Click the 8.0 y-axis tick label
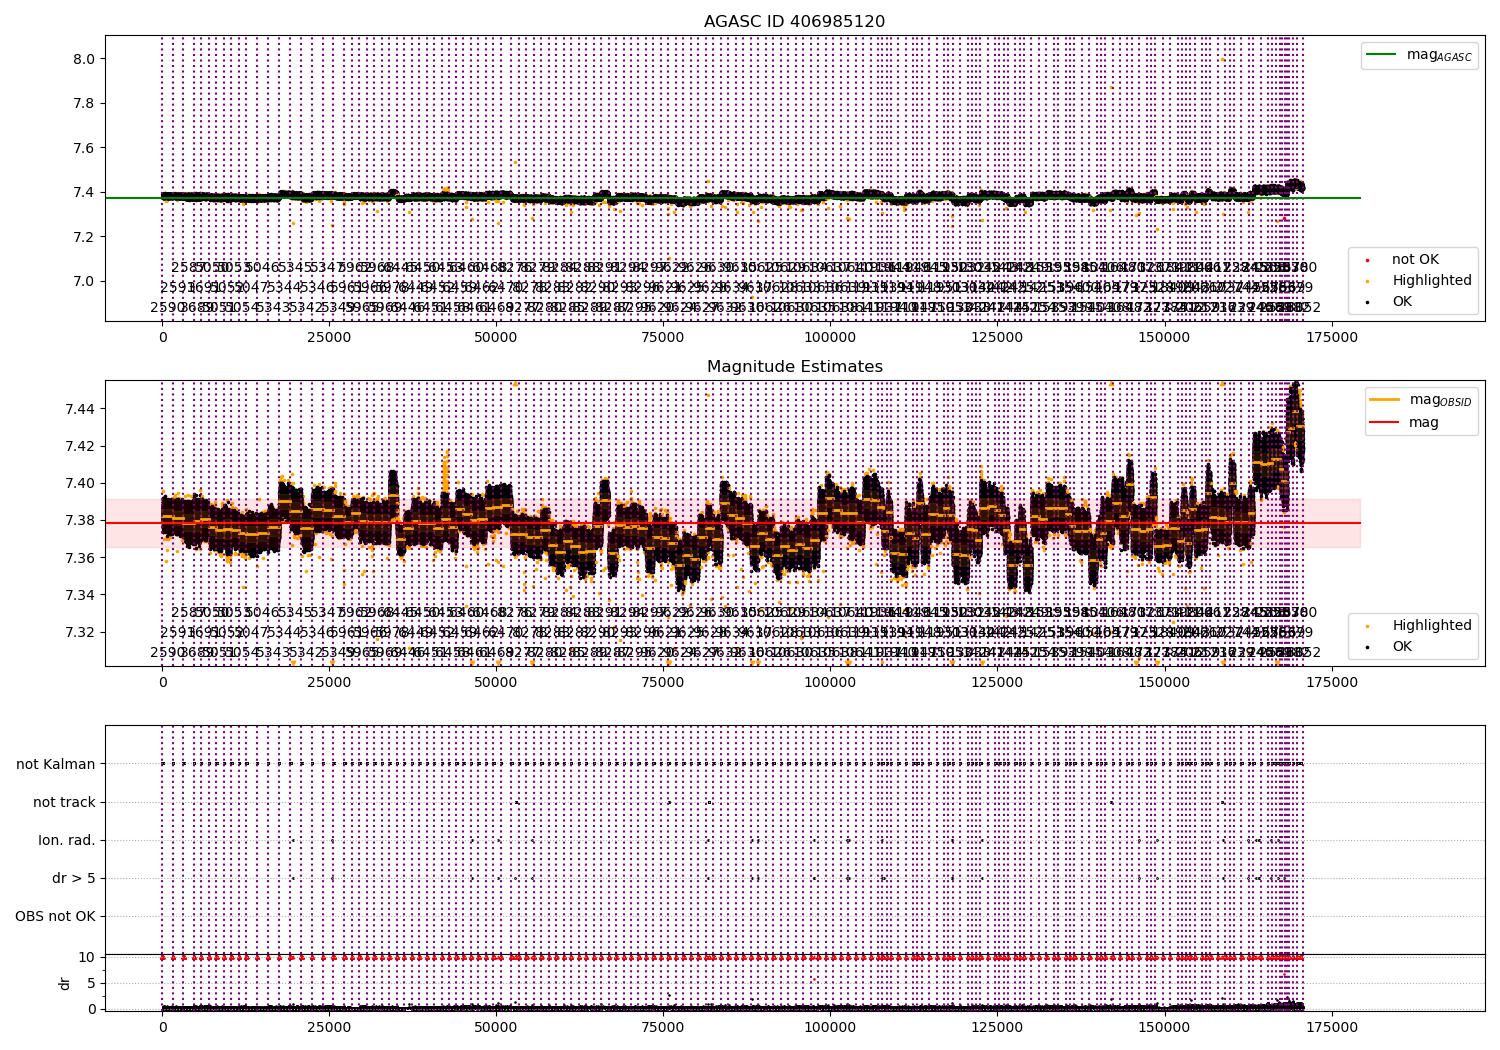Viewport: 1500px width, 1050px height. 84,59
